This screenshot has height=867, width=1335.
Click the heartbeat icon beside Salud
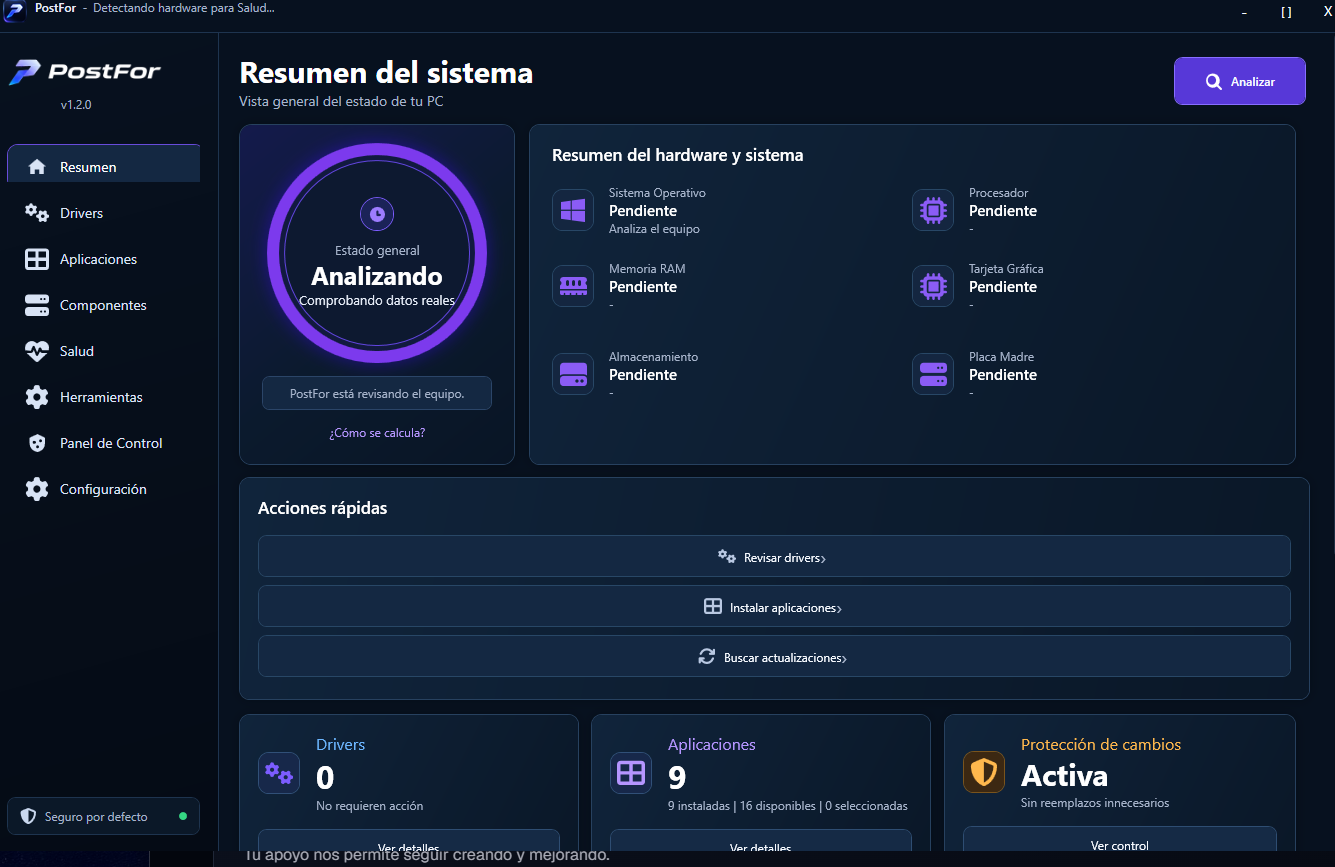tap(37, 351)
